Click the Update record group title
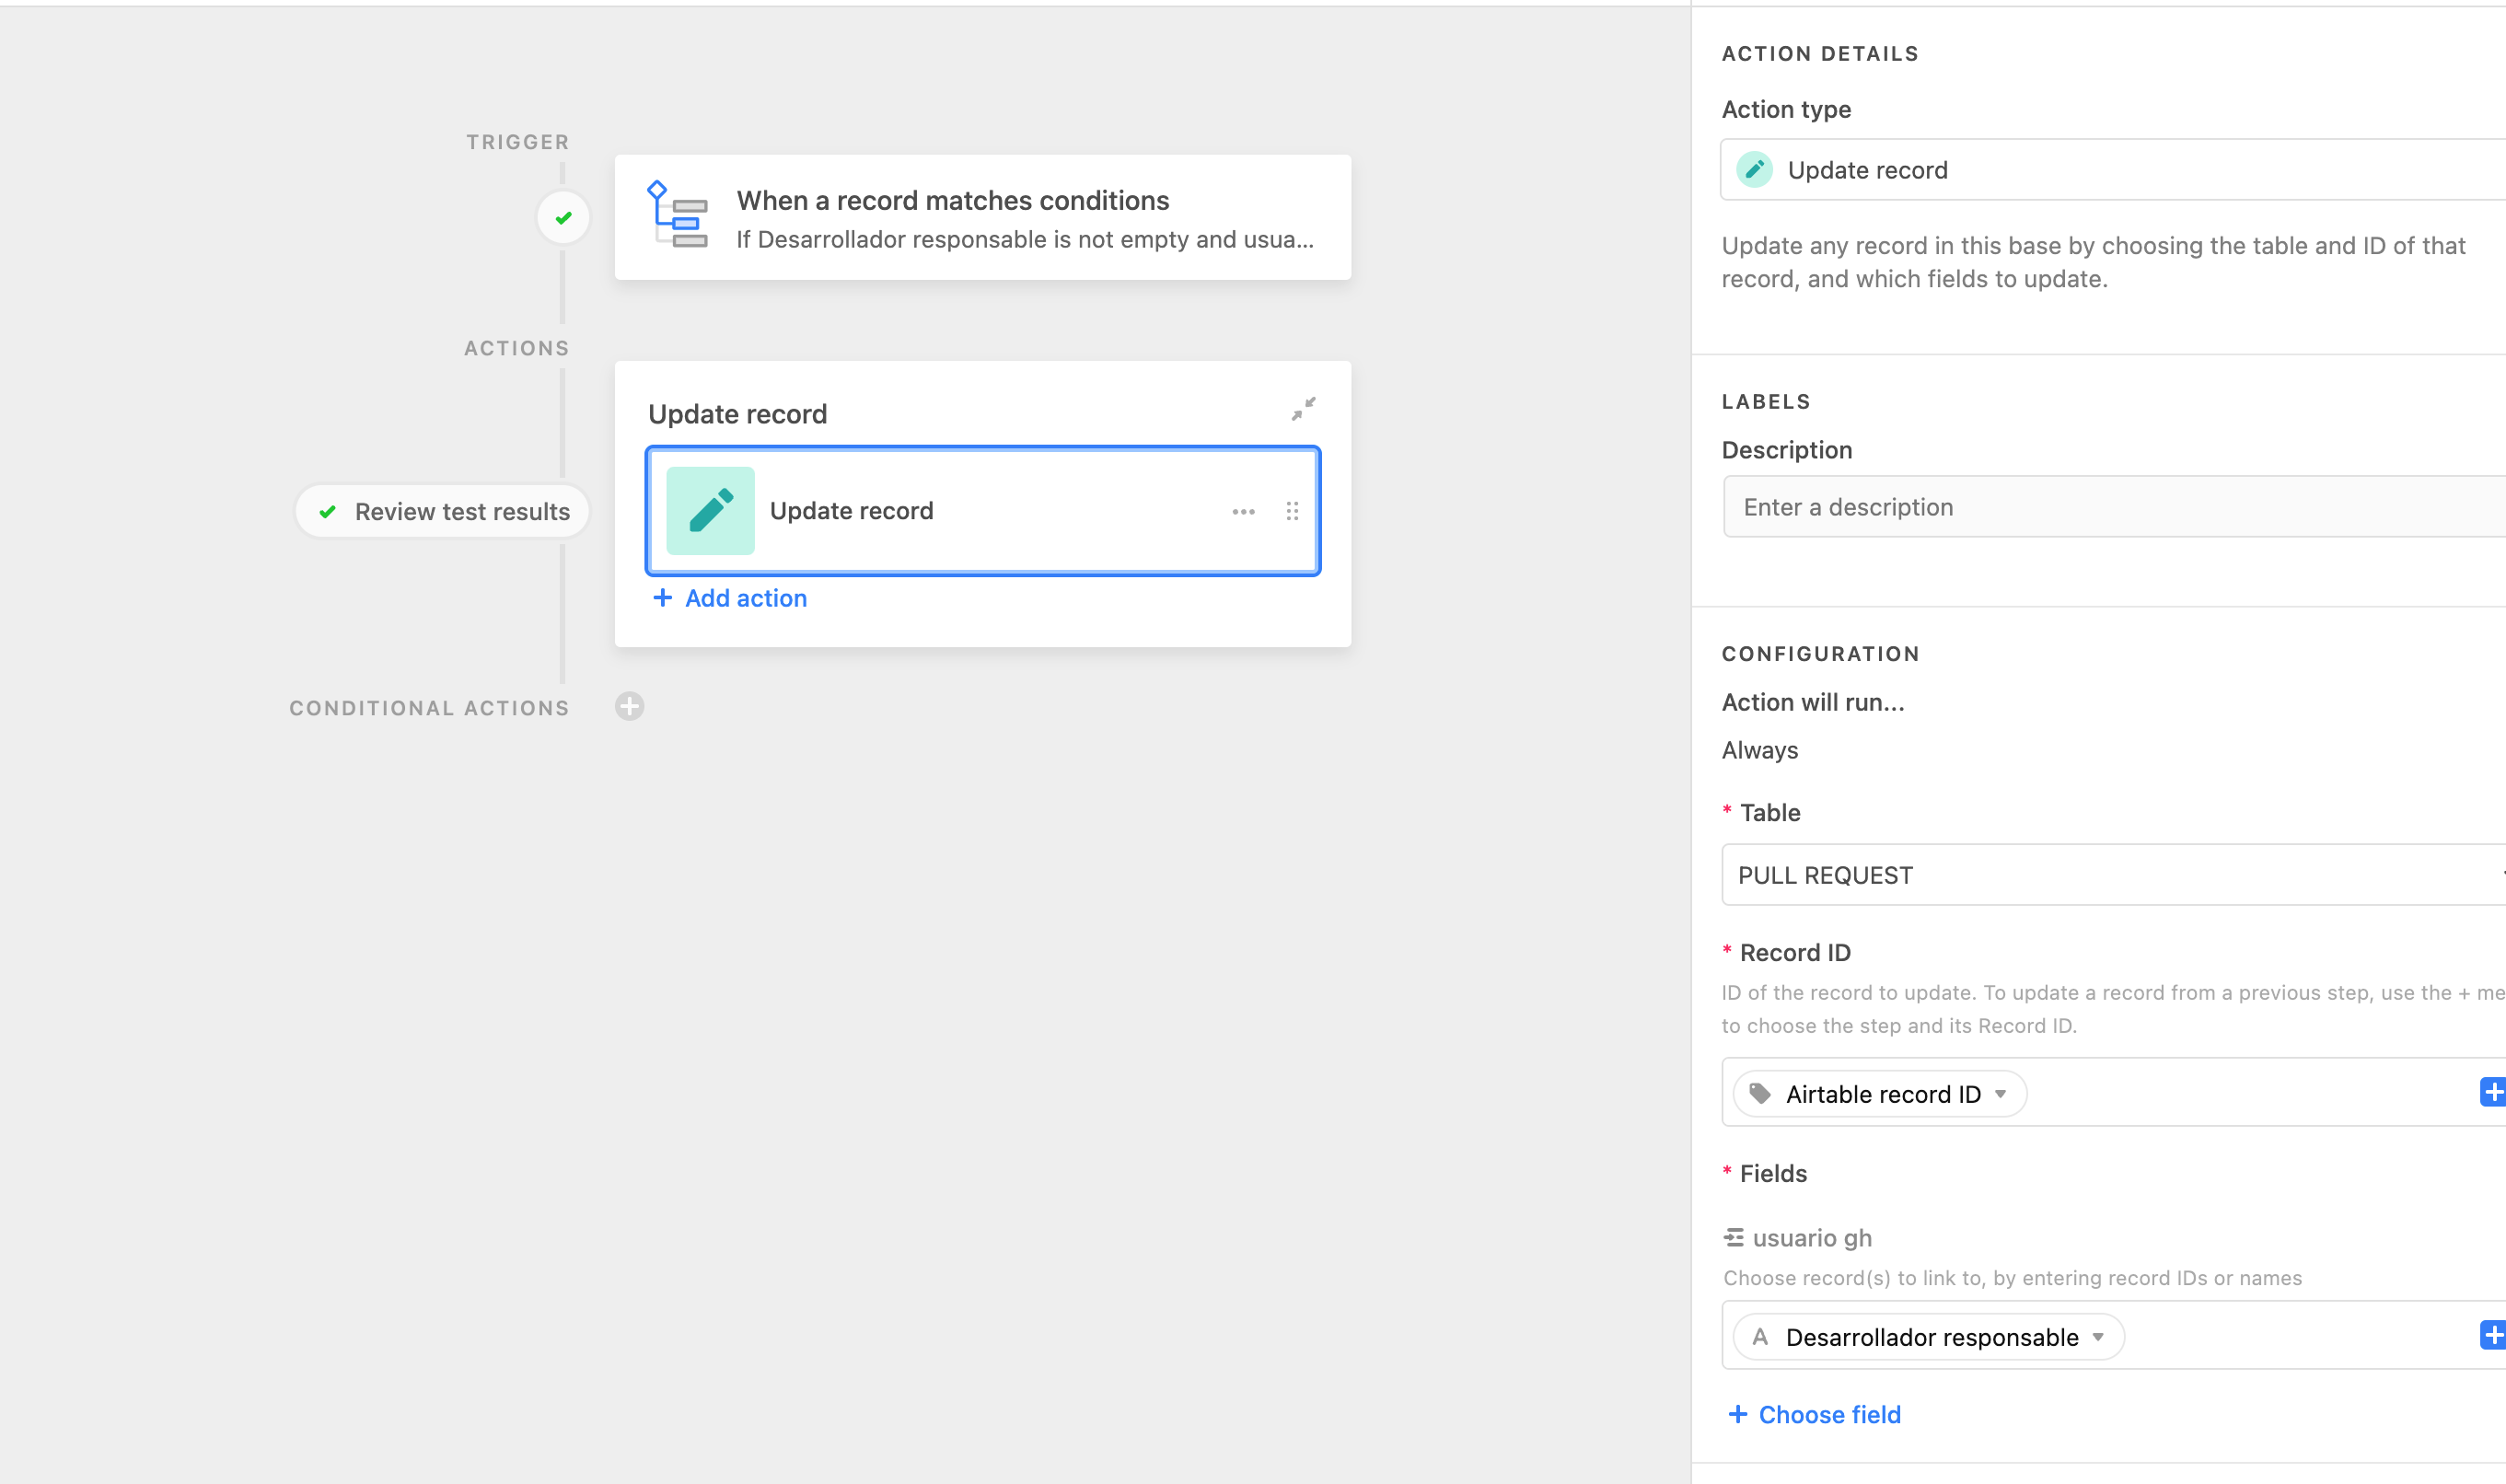 pos(737,414)
